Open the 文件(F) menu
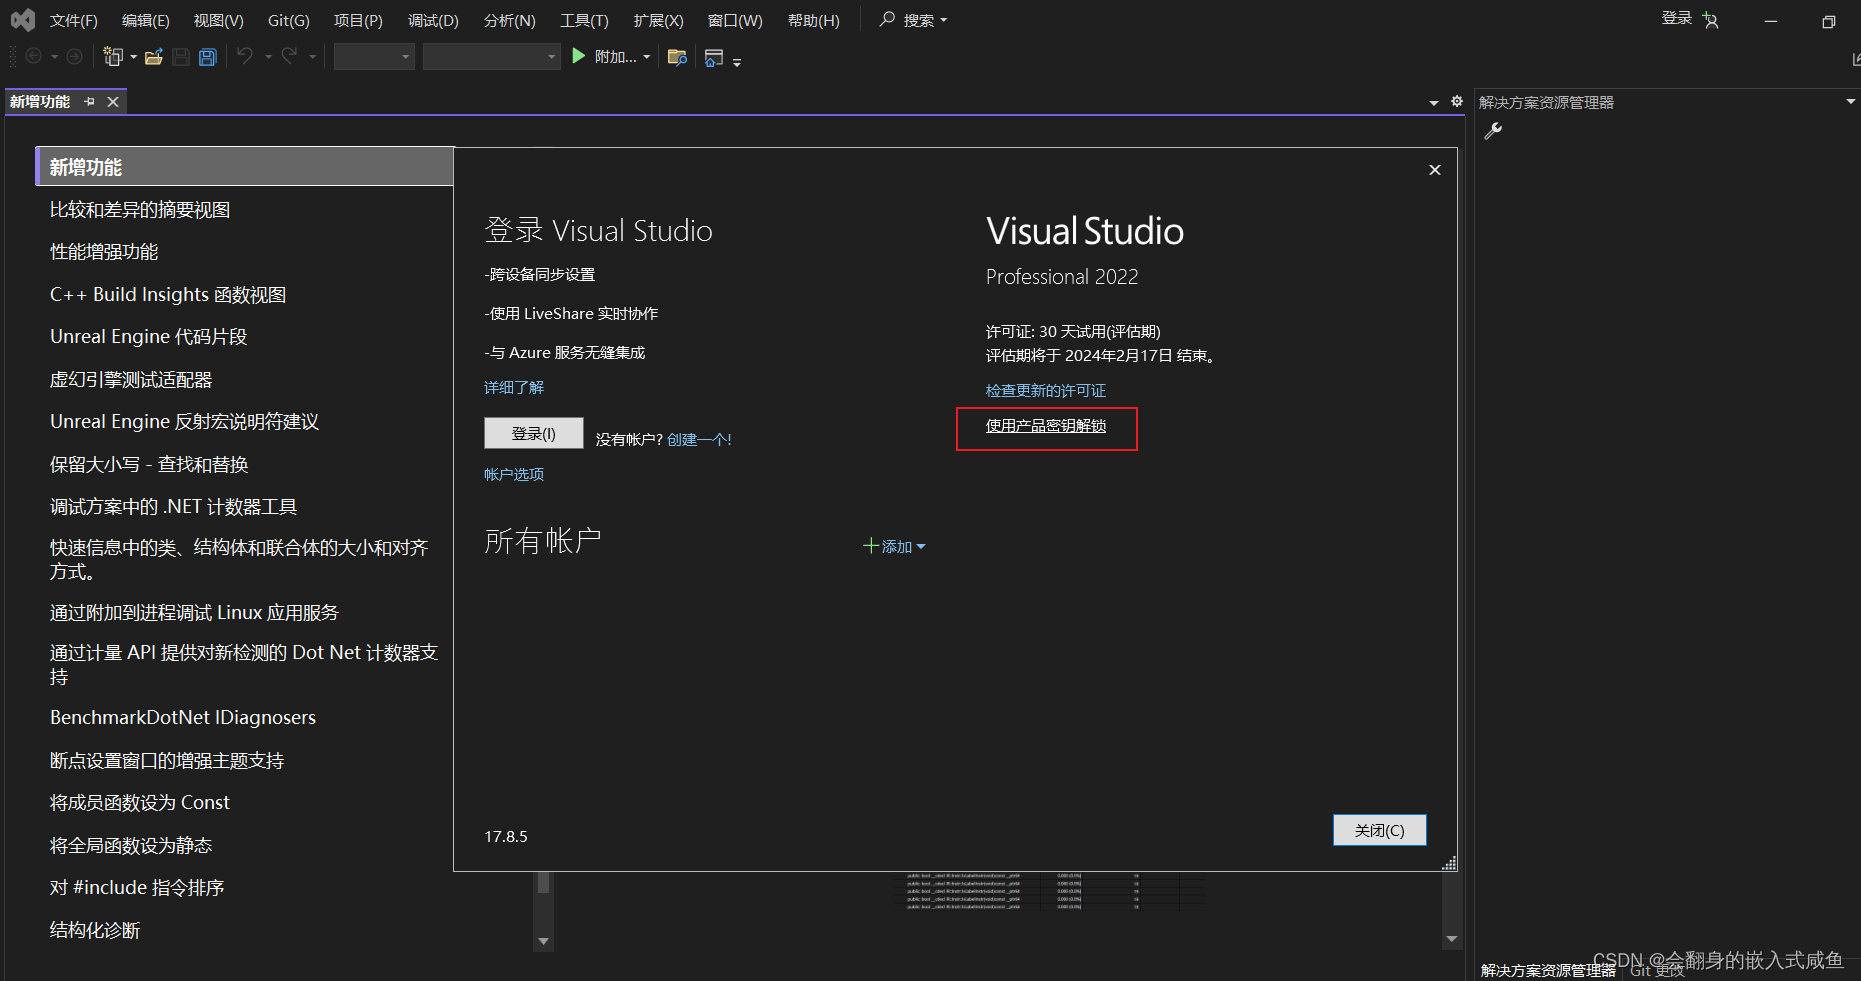This screenshot has width=1861, height=981. point(74,20)
